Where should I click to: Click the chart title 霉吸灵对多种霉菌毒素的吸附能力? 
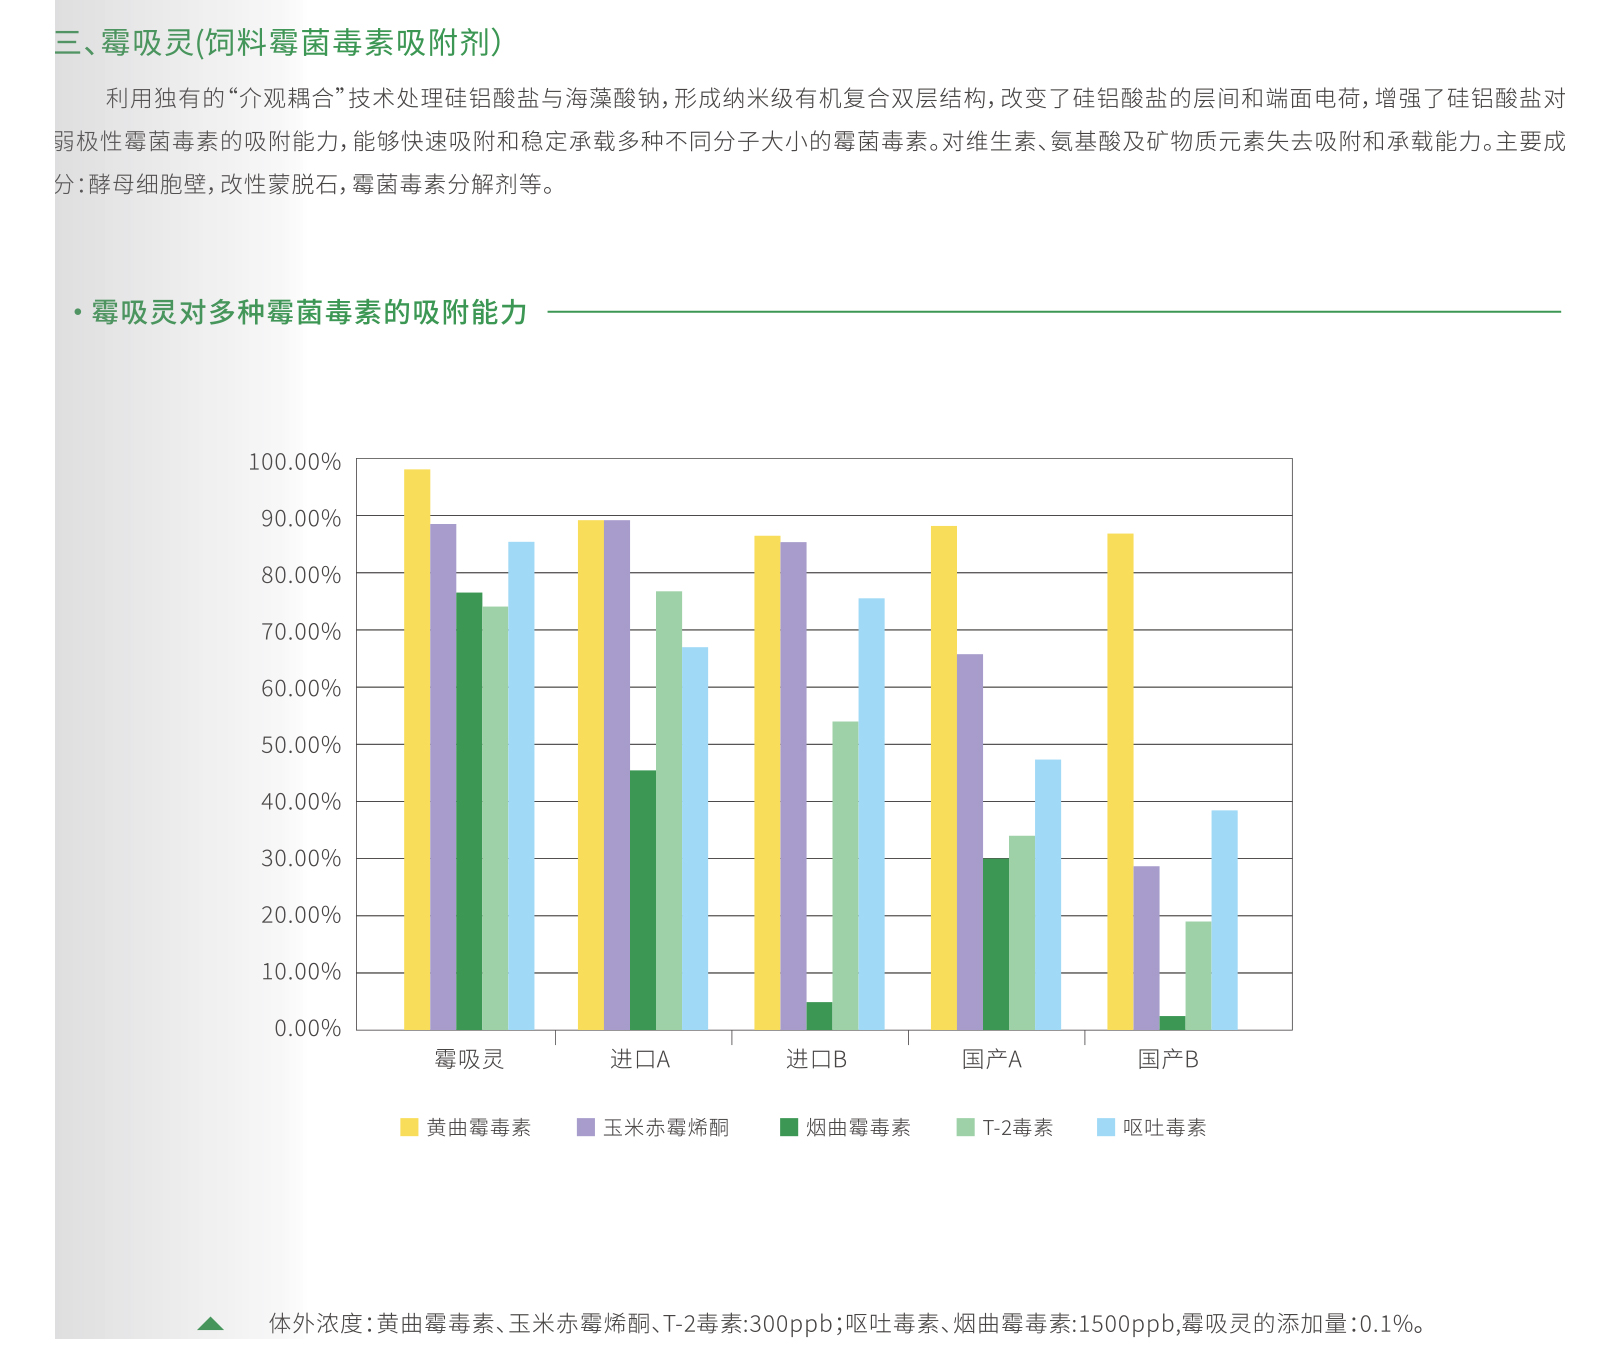[x=309, y=312]
